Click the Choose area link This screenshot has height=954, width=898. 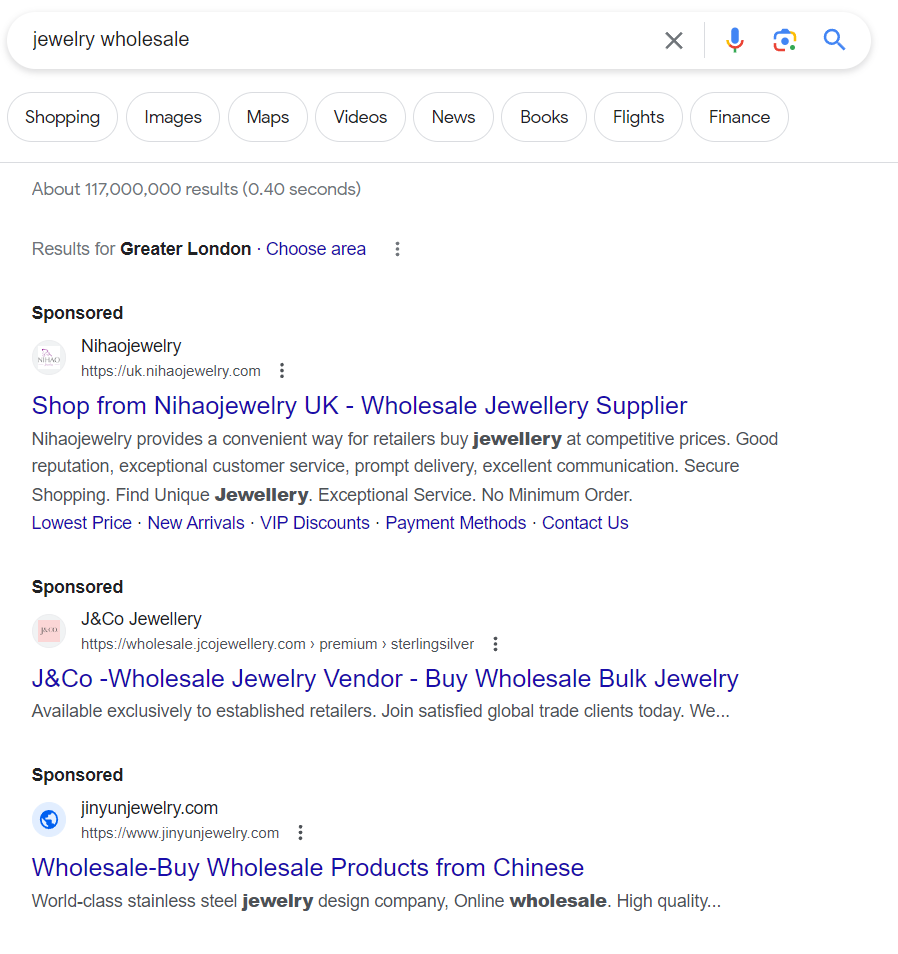tap(316, 249)
